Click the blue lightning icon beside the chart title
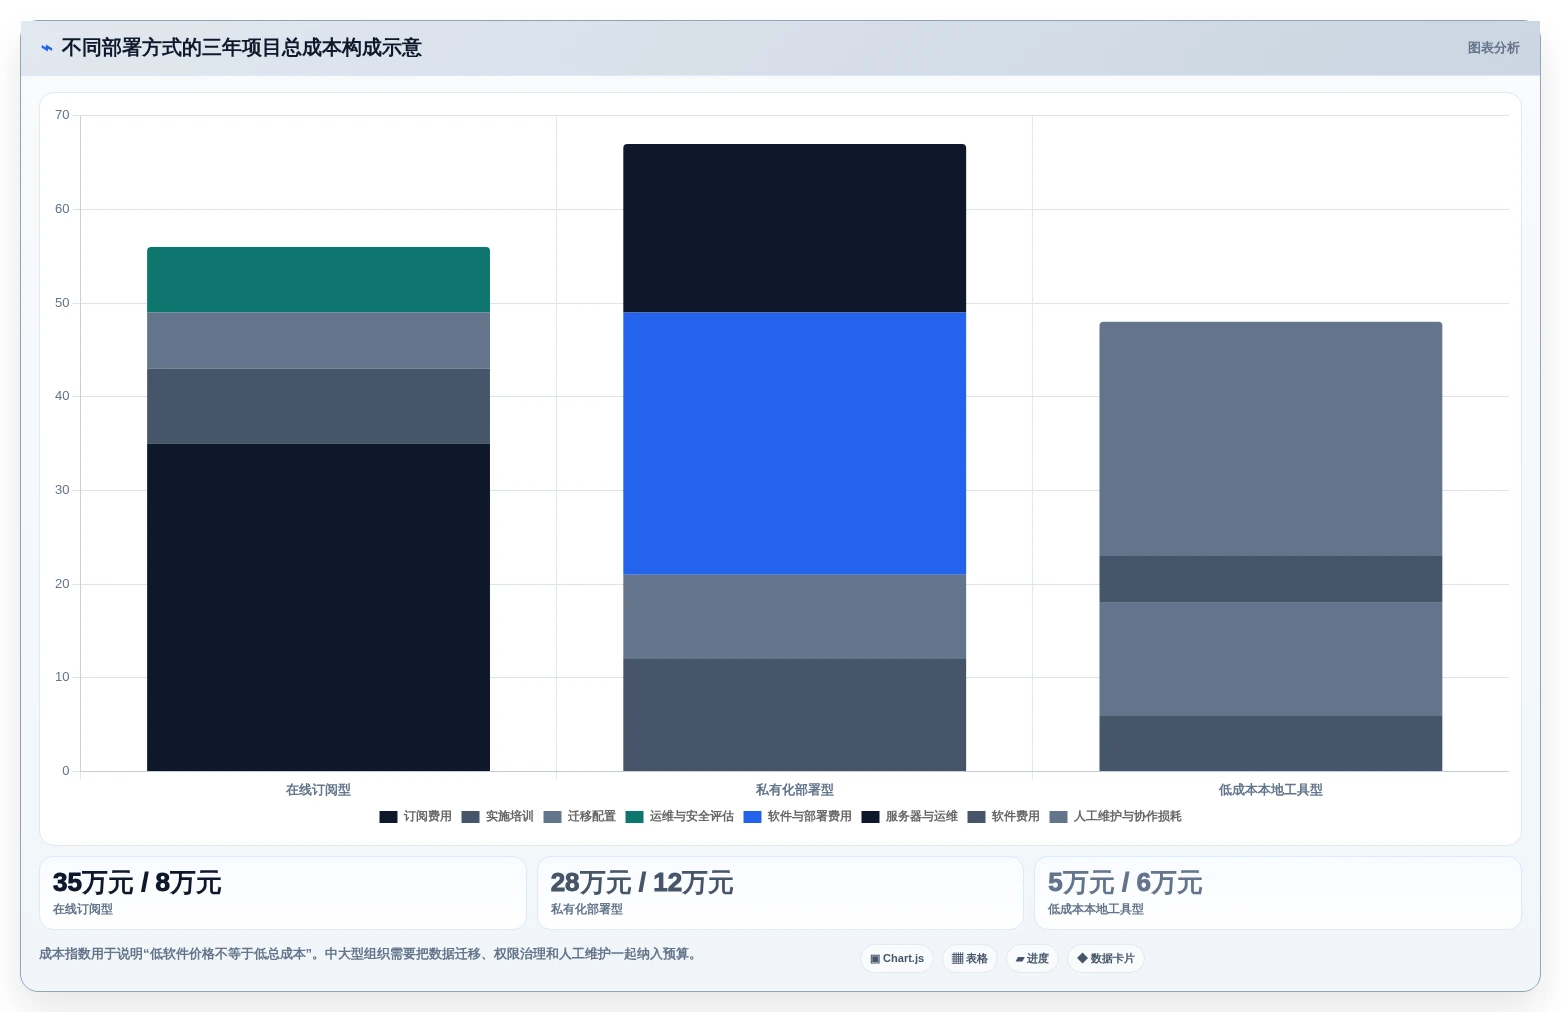The height and width of the screenshot is (1012, 1561). (47, 48)
